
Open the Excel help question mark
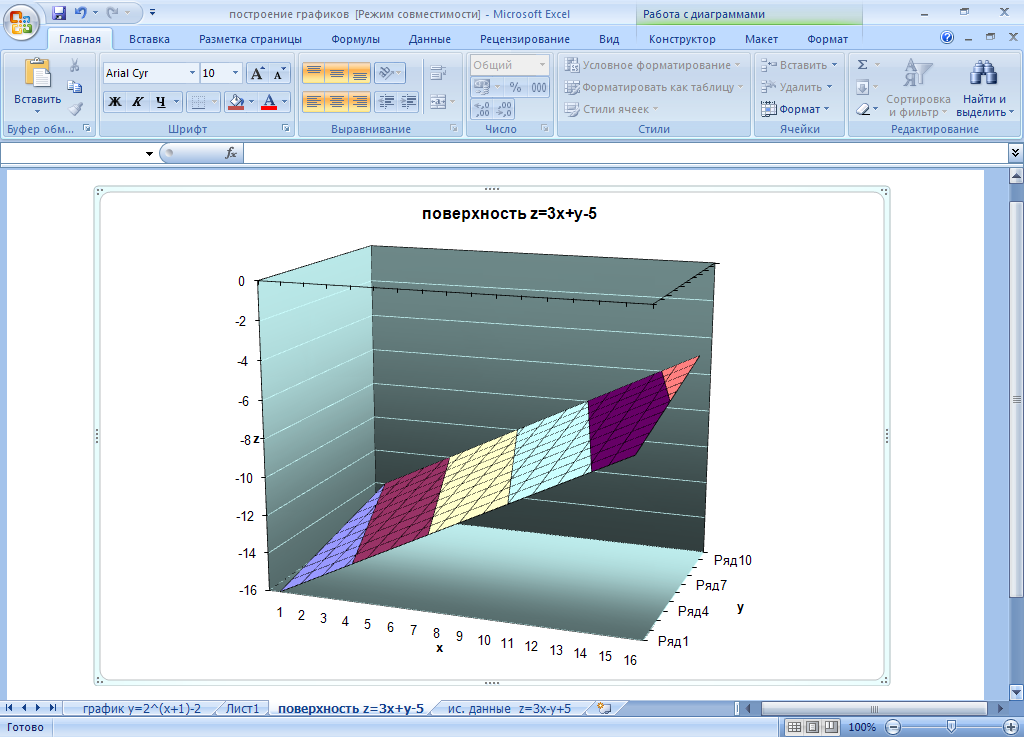[x=946, y=38]
